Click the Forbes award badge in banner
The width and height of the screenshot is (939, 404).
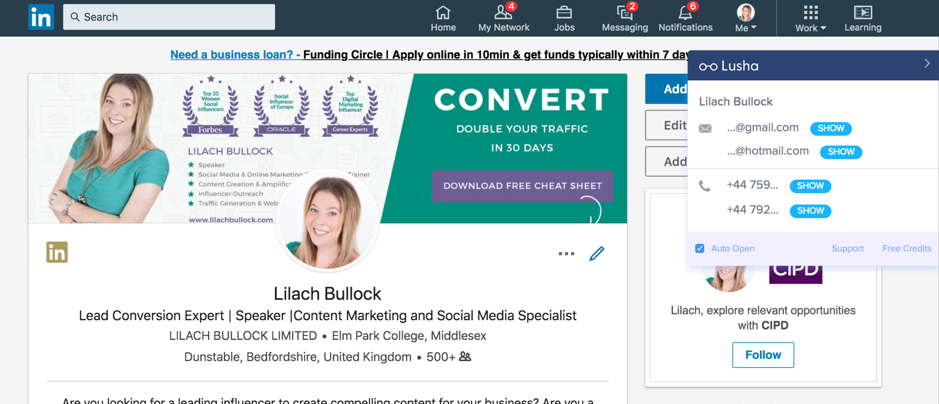(x=210, y=107)
